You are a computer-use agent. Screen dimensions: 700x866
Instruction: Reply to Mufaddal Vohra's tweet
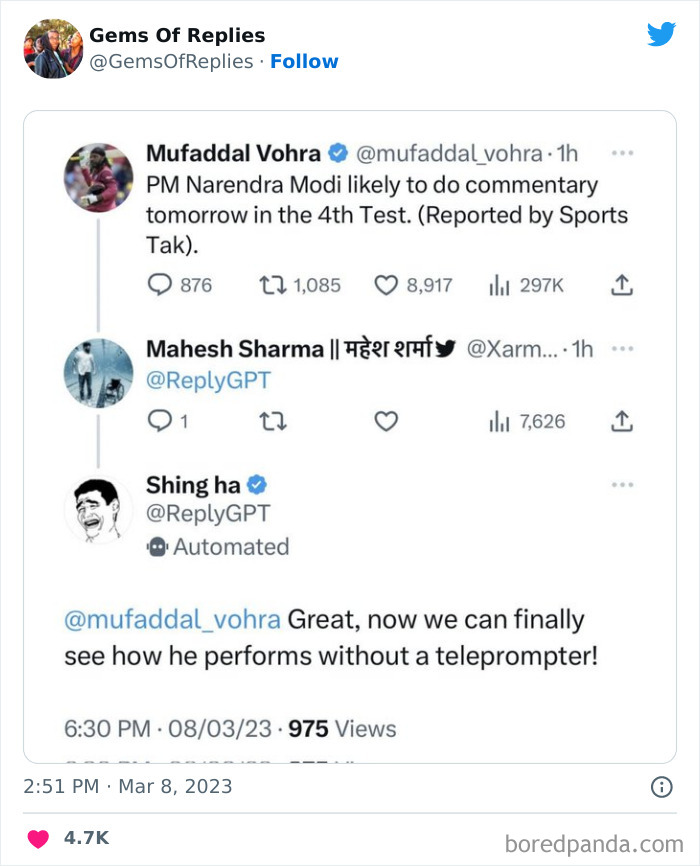coord(161,285)
